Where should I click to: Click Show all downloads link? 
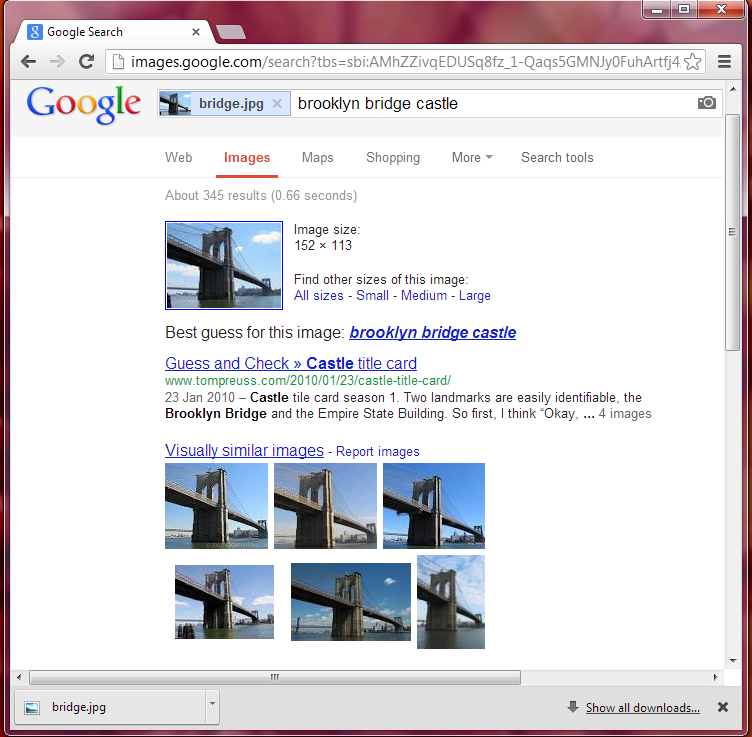643,708
